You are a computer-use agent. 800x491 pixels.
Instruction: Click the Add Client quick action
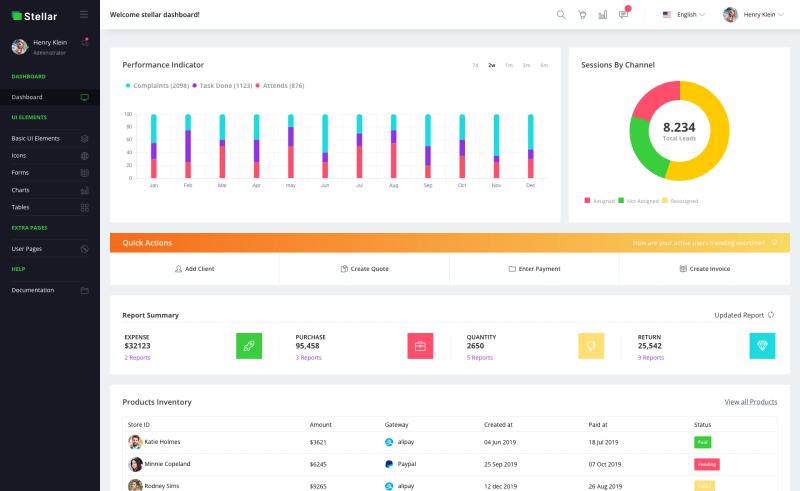(194, 268)
